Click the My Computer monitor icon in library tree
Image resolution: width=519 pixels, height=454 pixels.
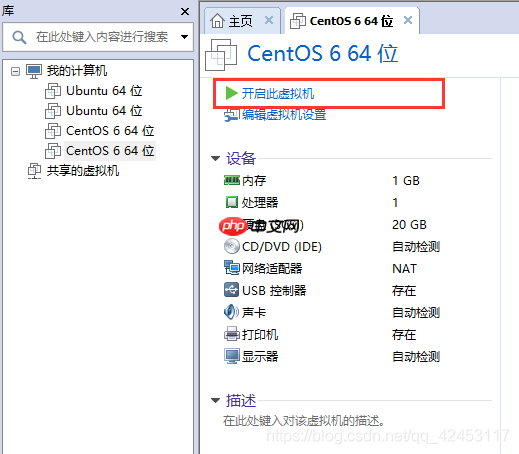coord(34,71)
